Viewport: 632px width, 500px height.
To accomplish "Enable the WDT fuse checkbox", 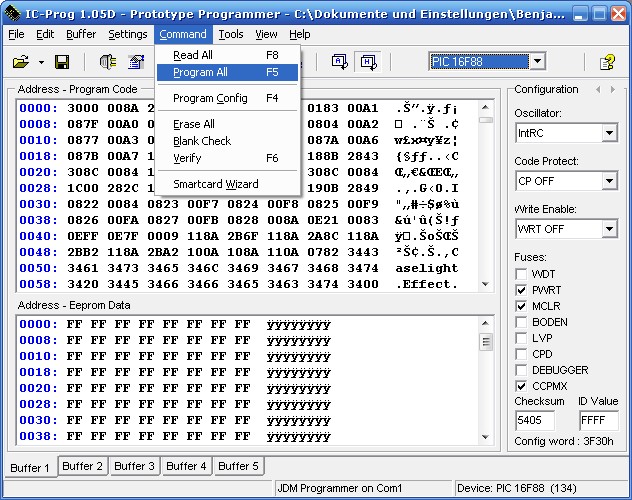I will click(x=521, y=274).
